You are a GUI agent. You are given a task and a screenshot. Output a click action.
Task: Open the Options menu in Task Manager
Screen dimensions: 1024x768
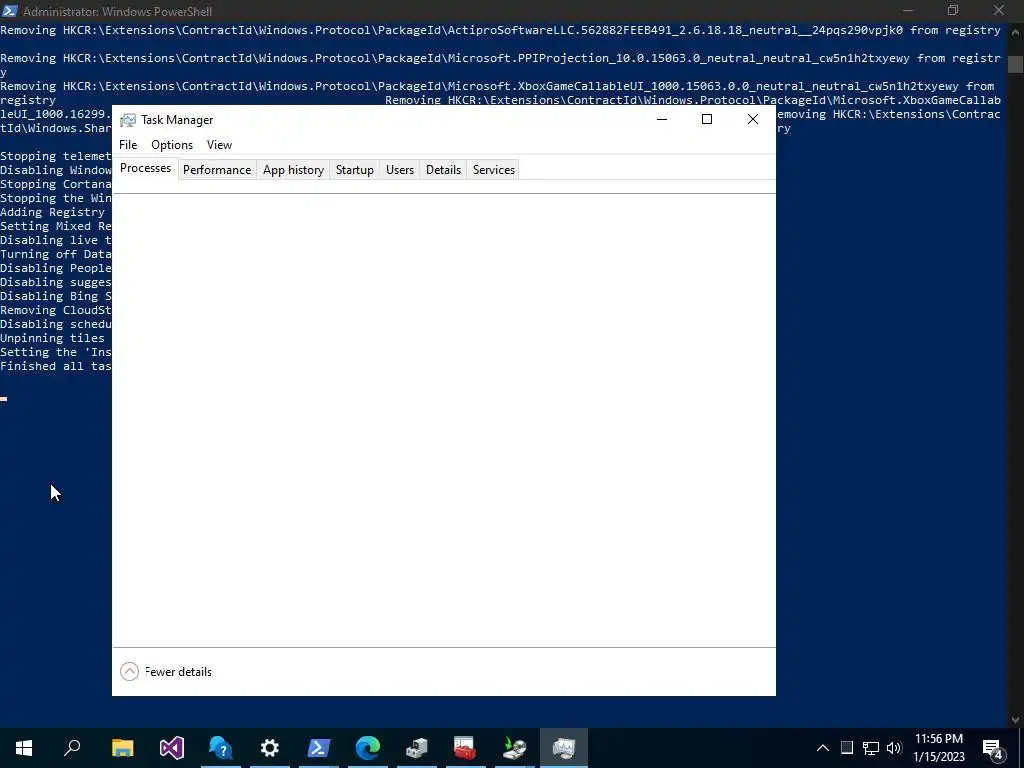(x=172, y=145)
